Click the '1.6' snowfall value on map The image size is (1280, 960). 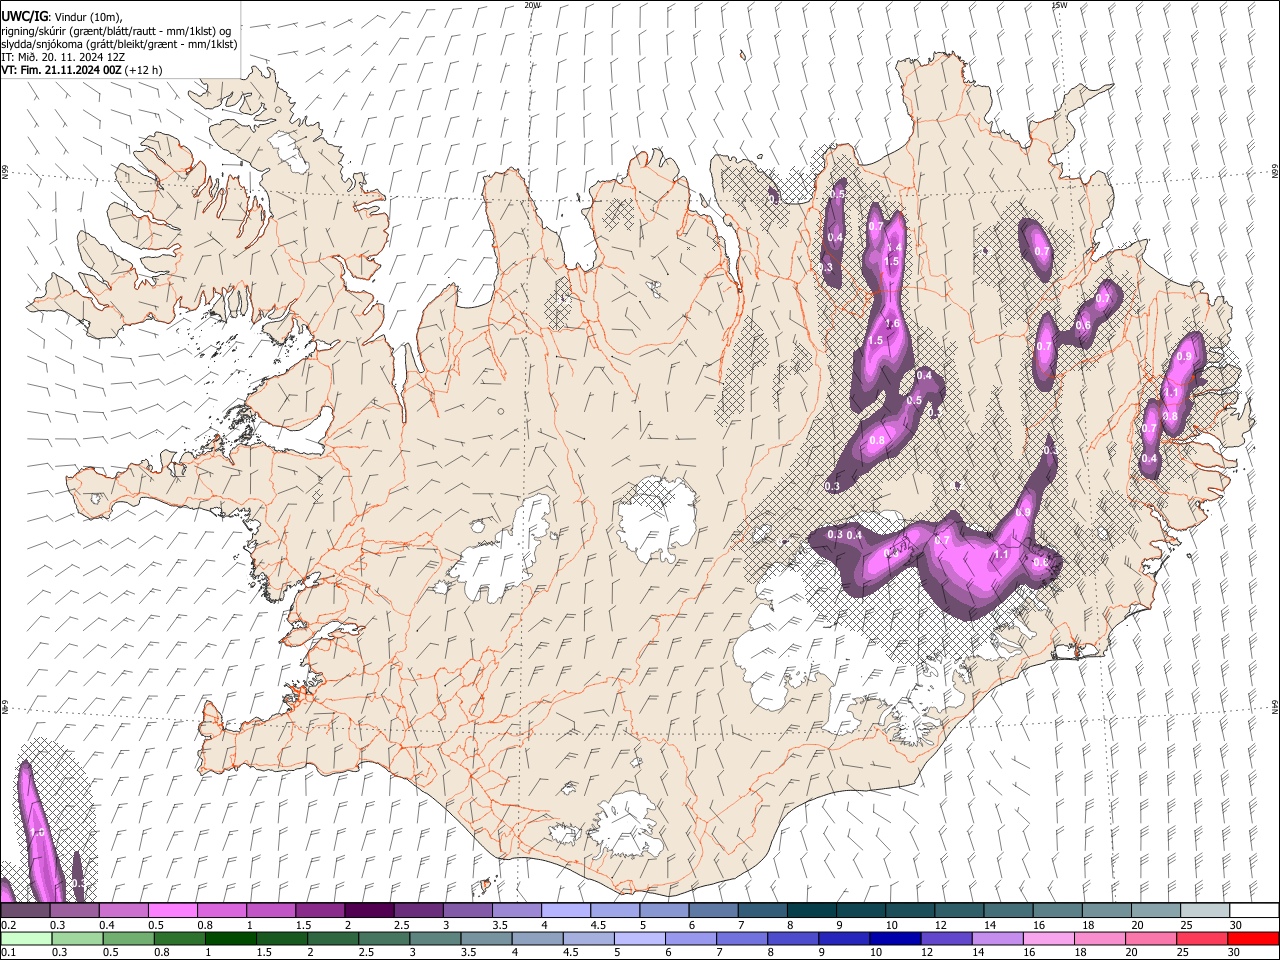[892, 323]
